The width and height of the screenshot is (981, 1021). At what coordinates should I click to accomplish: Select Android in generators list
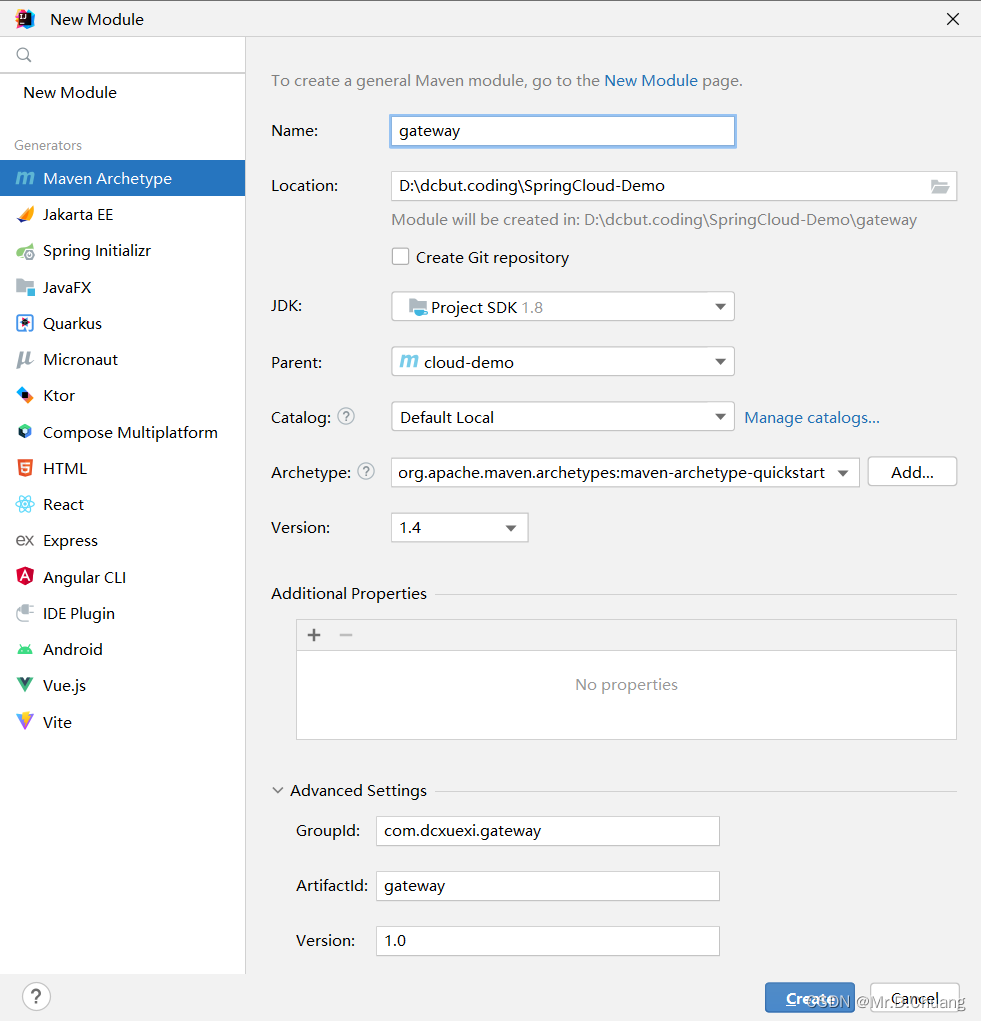[x=122, y=649]
